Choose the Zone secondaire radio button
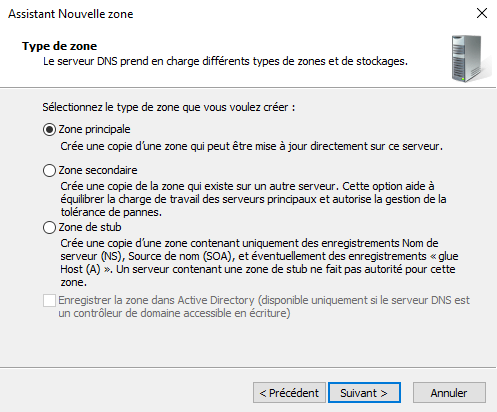The height and width of the screenshot is (412, 497). click(49, 170)
